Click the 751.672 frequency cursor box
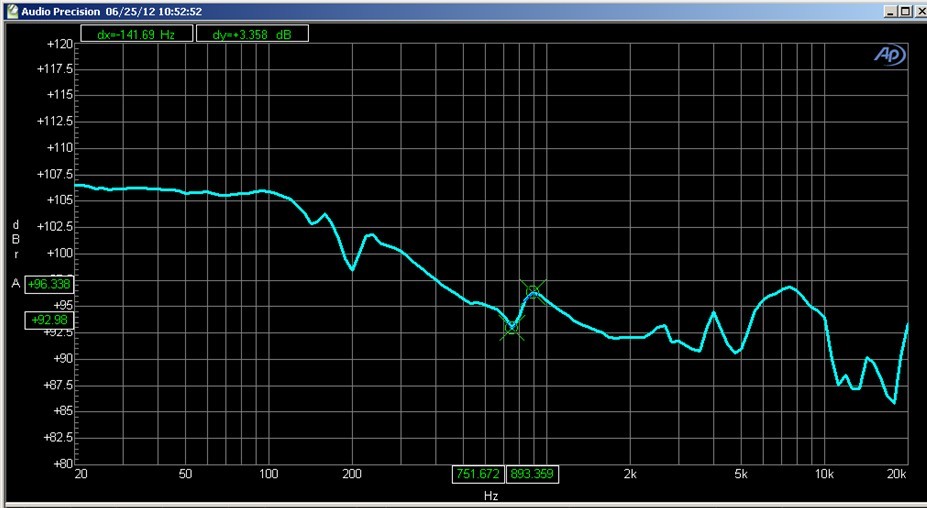This screenshot has height=508, width=927. pyautogui.click(x=477, y=474)
